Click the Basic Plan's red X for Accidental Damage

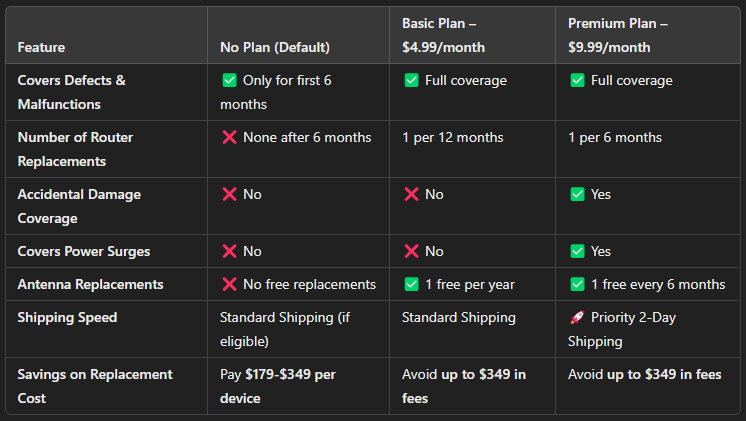(410, 195)
